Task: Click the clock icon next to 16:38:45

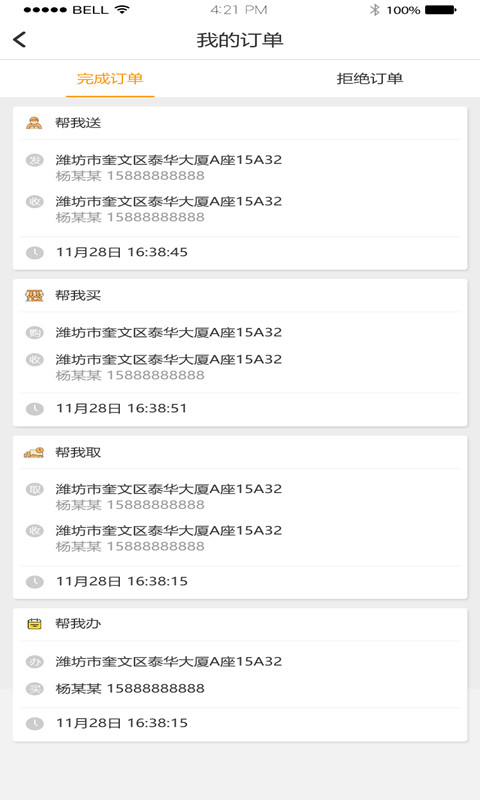Action: (35, 252)
